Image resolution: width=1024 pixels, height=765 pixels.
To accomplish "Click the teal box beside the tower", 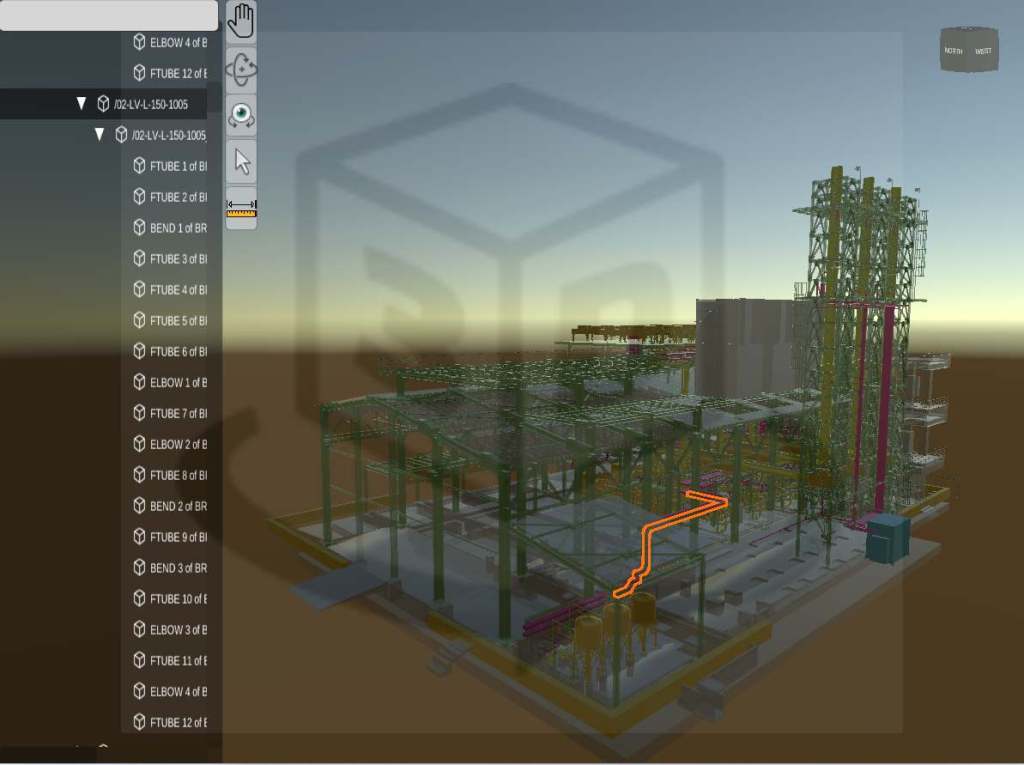I will pyautogui.click(x=886, y=539).
